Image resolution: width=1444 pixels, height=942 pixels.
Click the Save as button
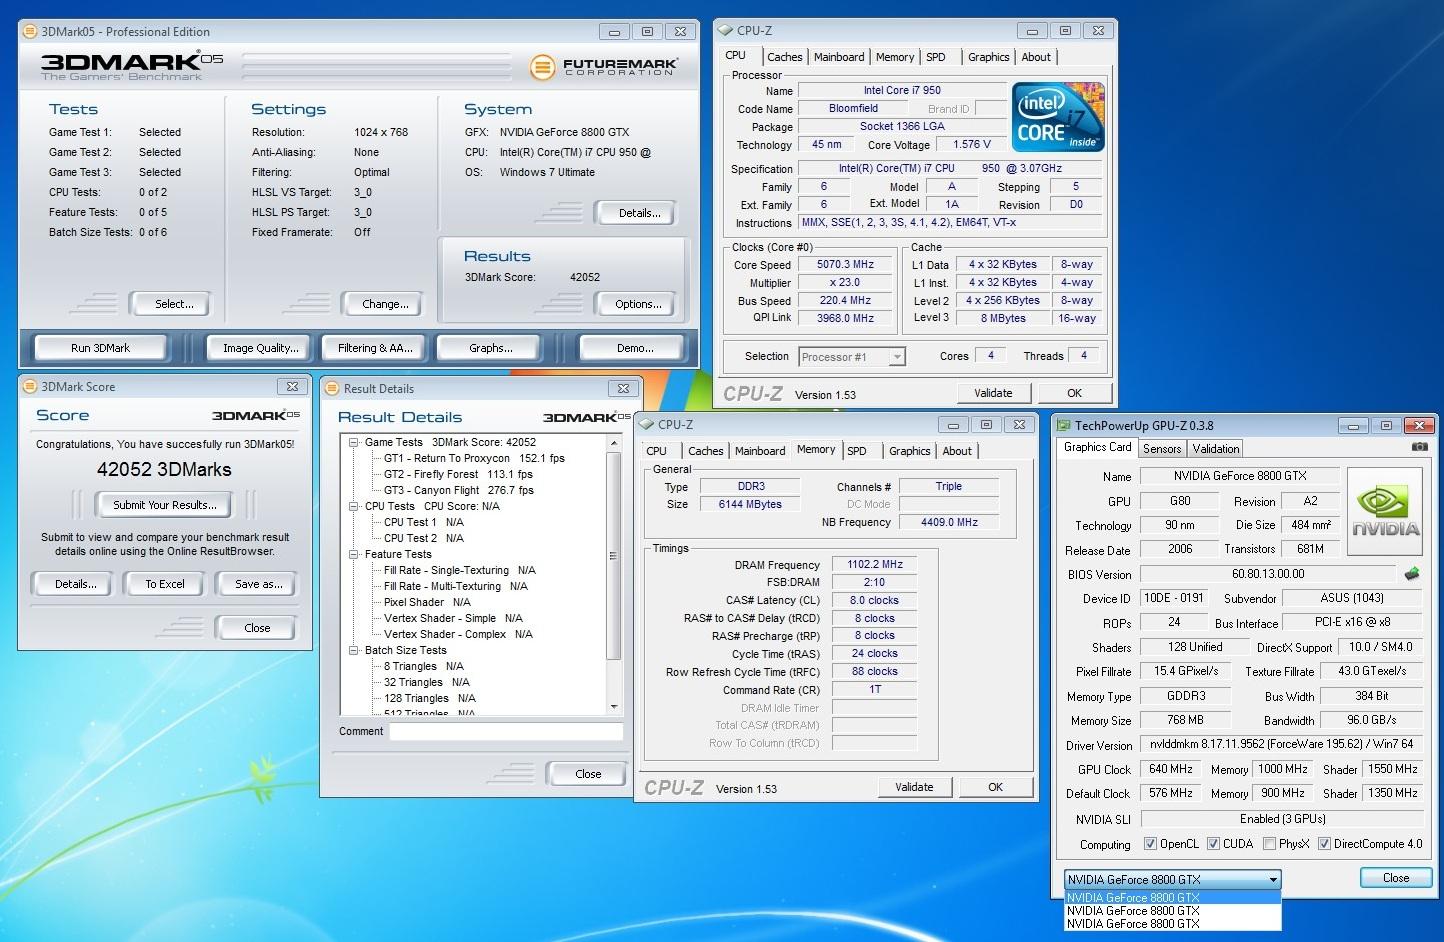tap(258, 584)
